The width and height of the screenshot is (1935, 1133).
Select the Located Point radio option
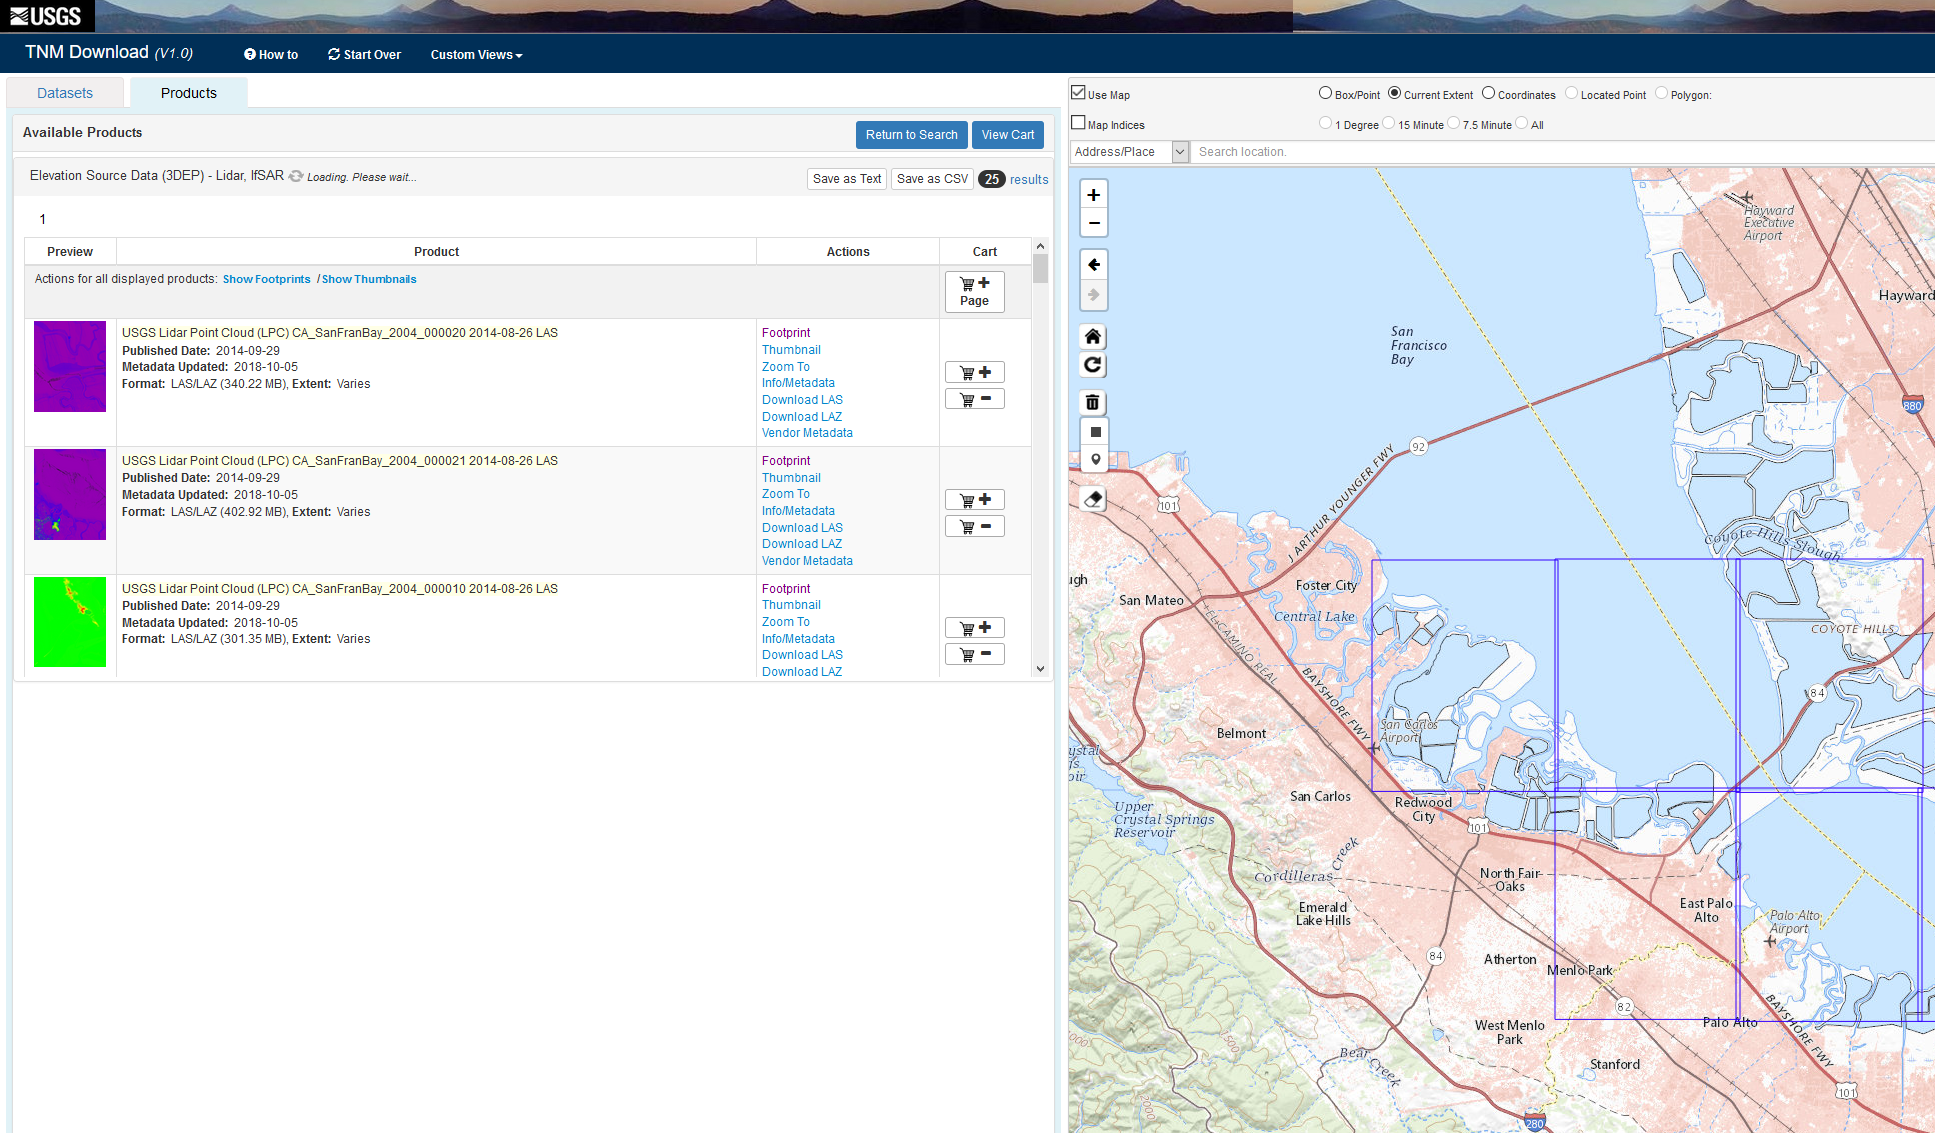click(1571, 93)
